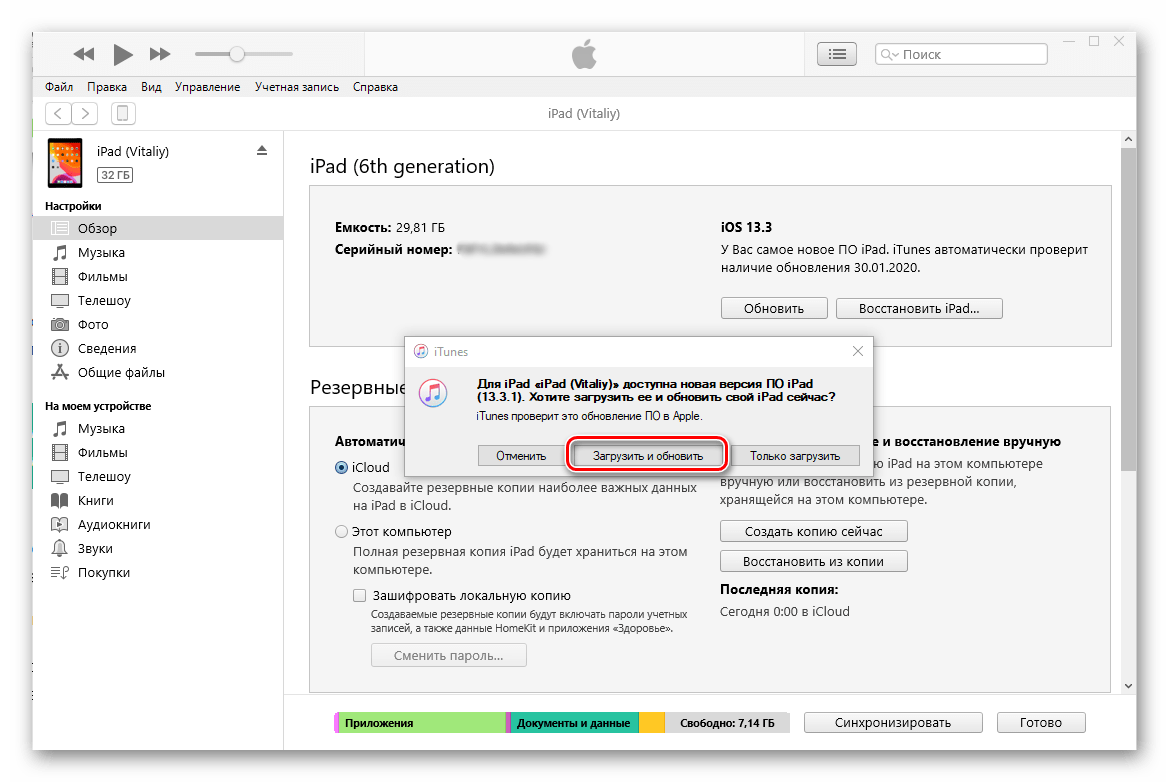The height and width of the screenshot is (782, 1169).
Task: Open the list view toolbar button
Action: pyautogui.click(x=836, y=54)
